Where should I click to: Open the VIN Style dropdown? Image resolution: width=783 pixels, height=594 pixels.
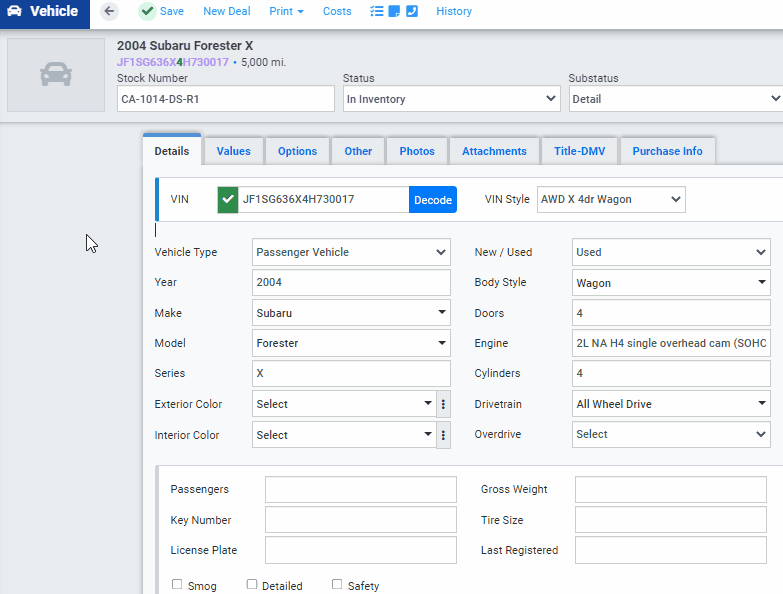tap(611, 199)
